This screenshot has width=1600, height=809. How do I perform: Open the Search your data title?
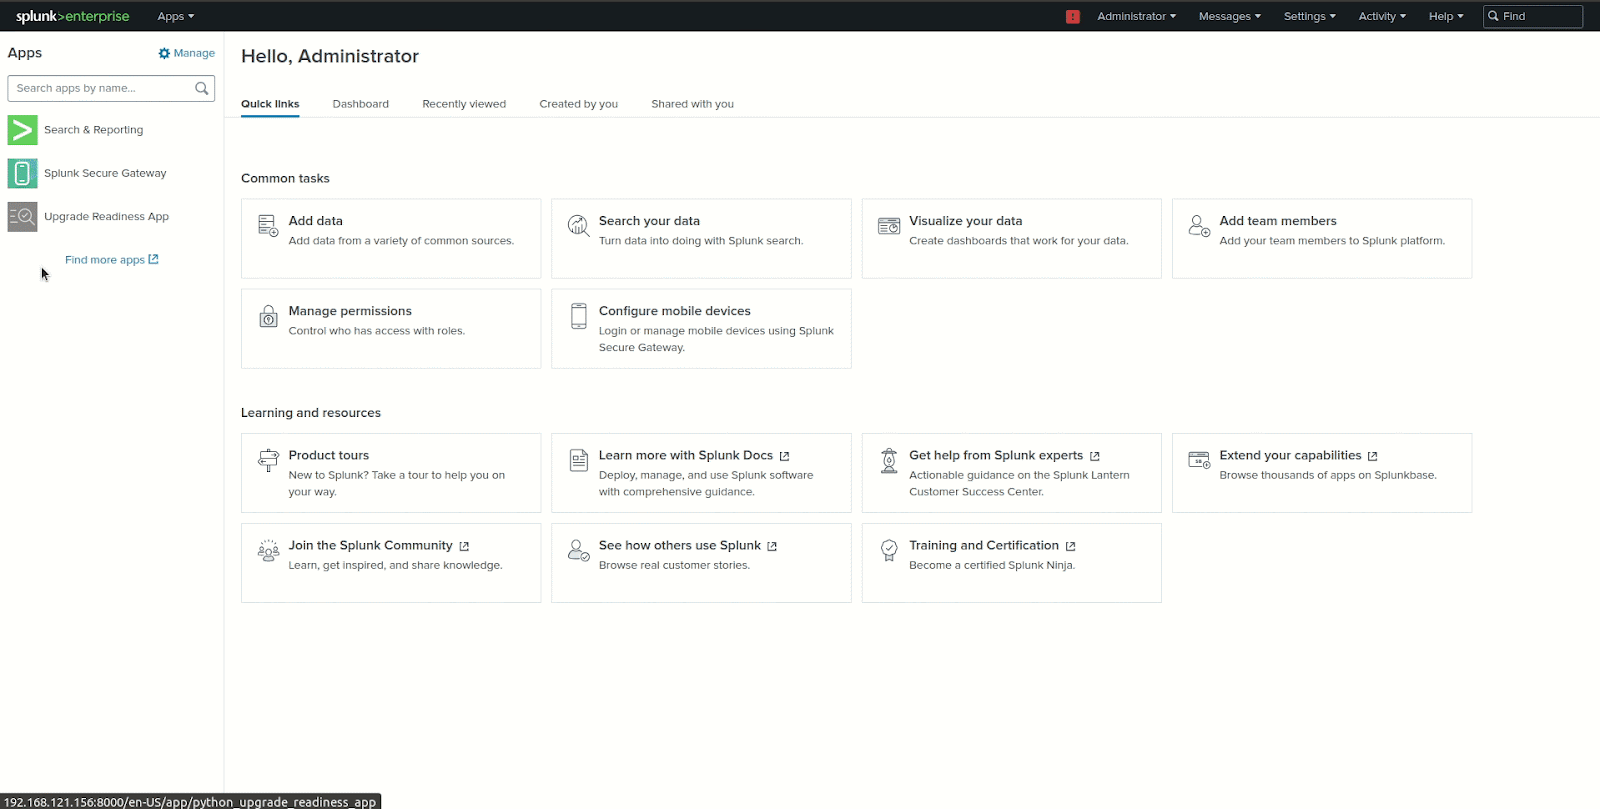pos(649,221)
